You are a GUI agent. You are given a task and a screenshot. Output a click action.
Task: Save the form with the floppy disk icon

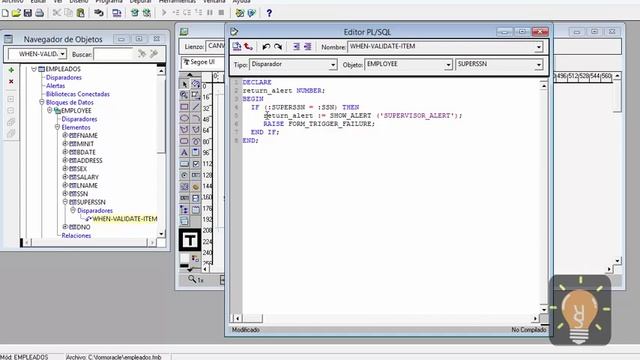tap(28, 13)
